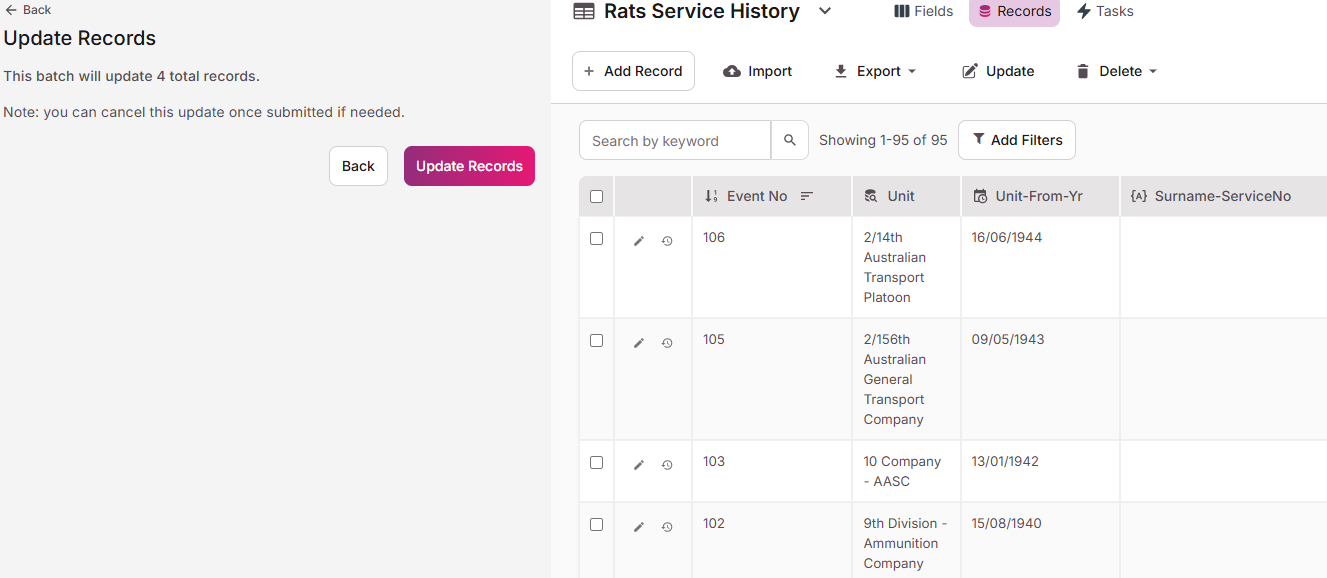Click the back arrow at top left
Viewport: 1327px width, 578px height.
pyautogui.click(x=11, y=10)
